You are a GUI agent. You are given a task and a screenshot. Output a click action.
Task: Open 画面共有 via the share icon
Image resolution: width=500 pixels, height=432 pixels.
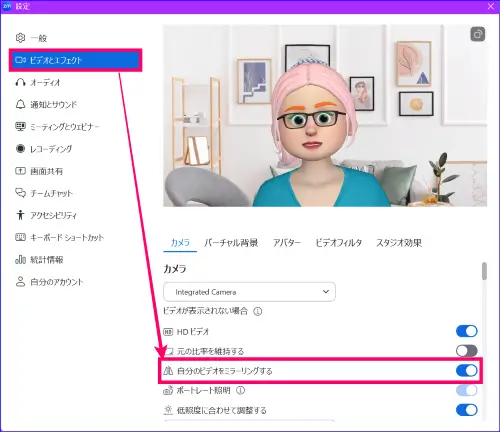[x=20, y=171]
